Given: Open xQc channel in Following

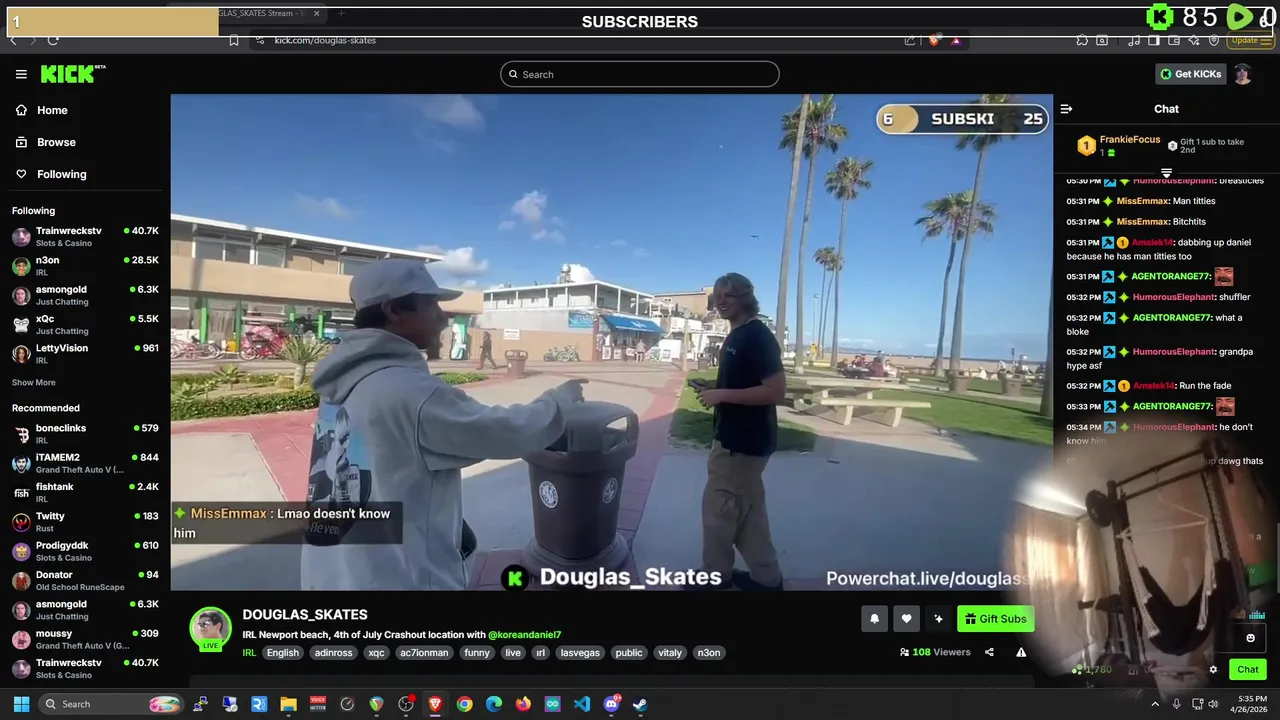Looking at the screenshot, I should 85,324.
